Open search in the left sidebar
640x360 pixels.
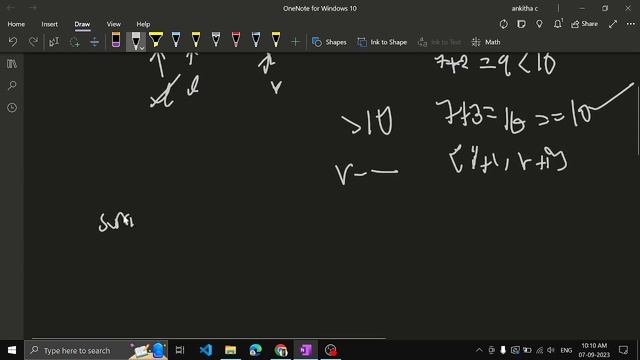tap(12, 86)
